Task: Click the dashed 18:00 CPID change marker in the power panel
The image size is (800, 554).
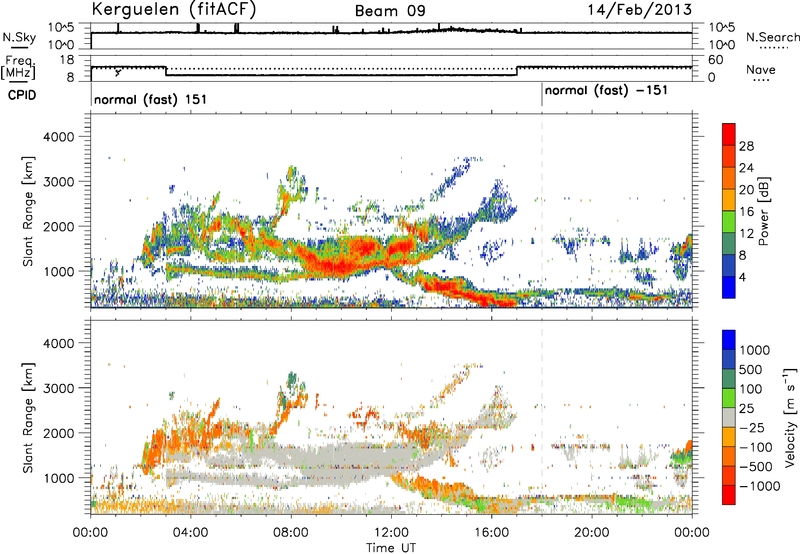Action: (x=542, y=210)
